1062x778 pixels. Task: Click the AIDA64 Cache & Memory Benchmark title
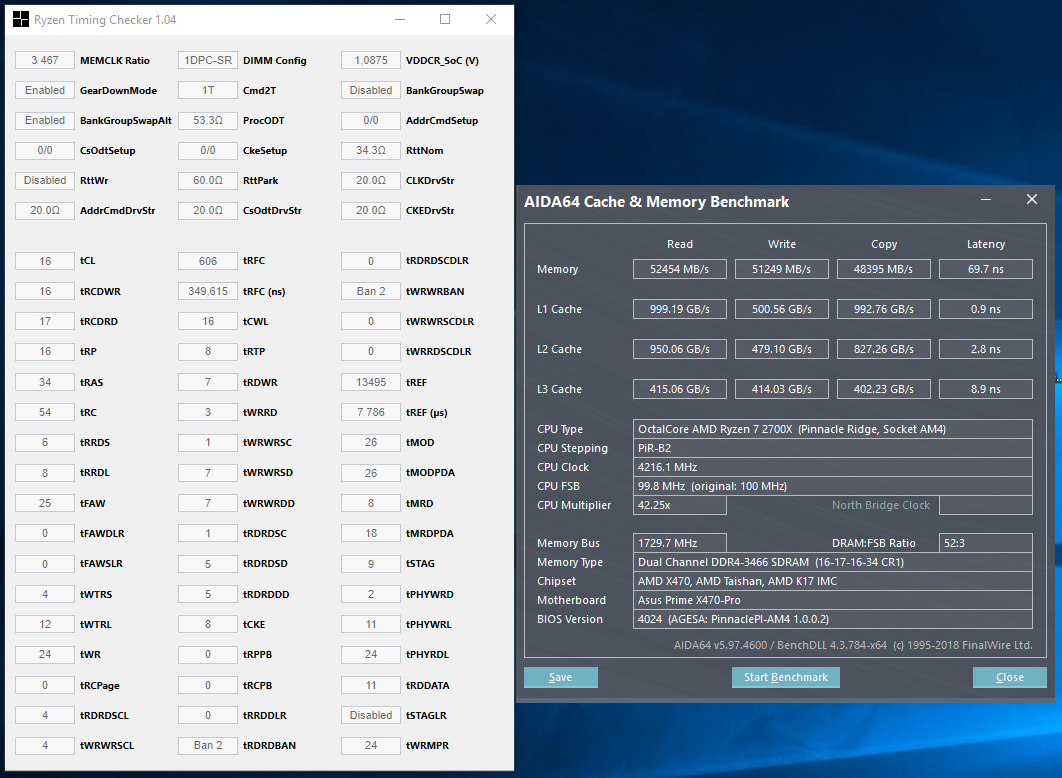tap(656, 202)
